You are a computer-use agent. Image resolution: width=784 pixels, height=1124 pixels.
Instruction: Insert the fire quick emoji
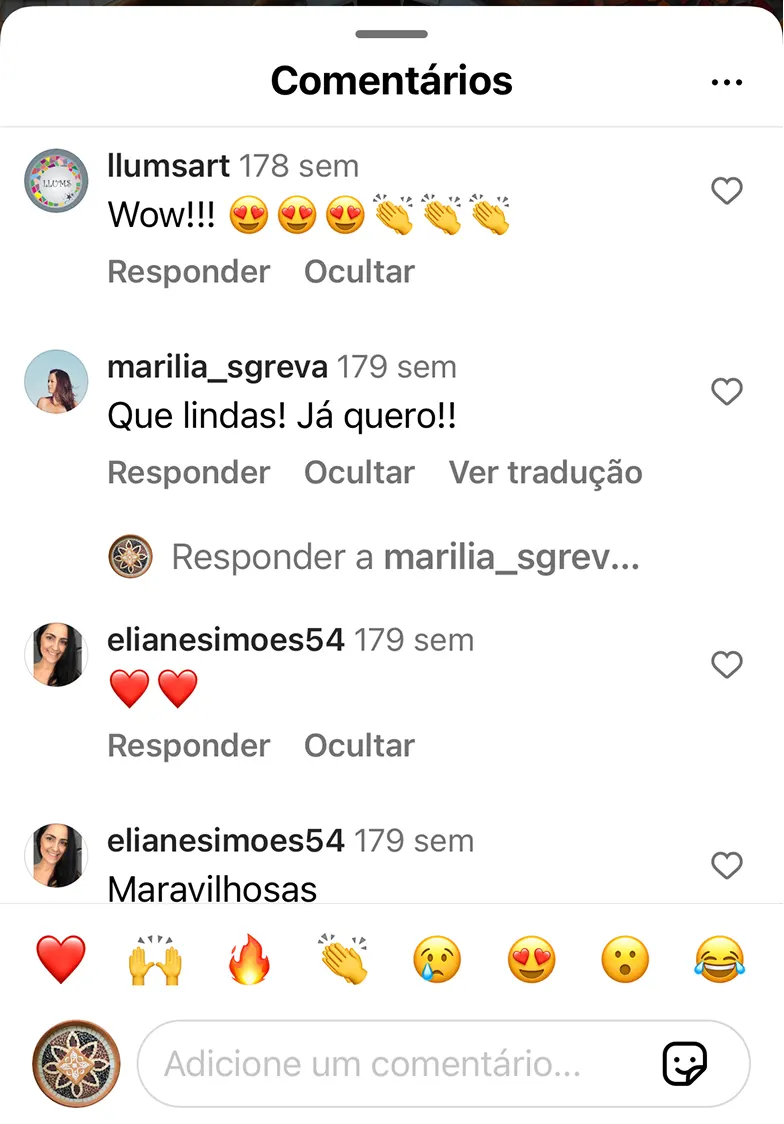coord(249,959)
